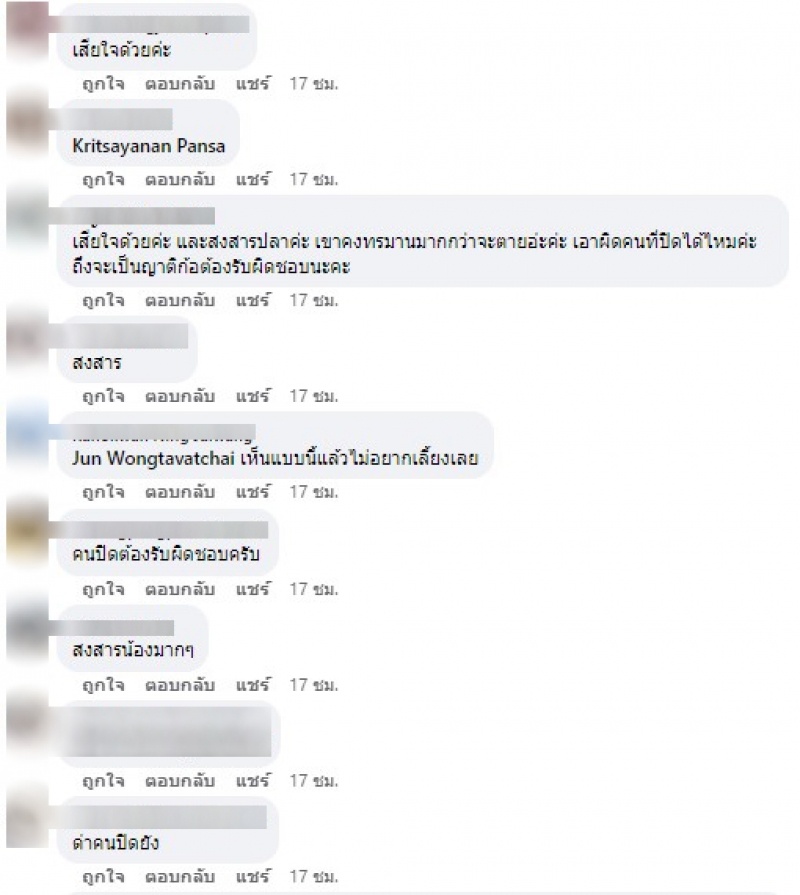The height and width of the screenshot is (895, 800).
Task: Share the 'Kritsayanan Pansa' comment using แชร์
Action: (x=252, y=179)
